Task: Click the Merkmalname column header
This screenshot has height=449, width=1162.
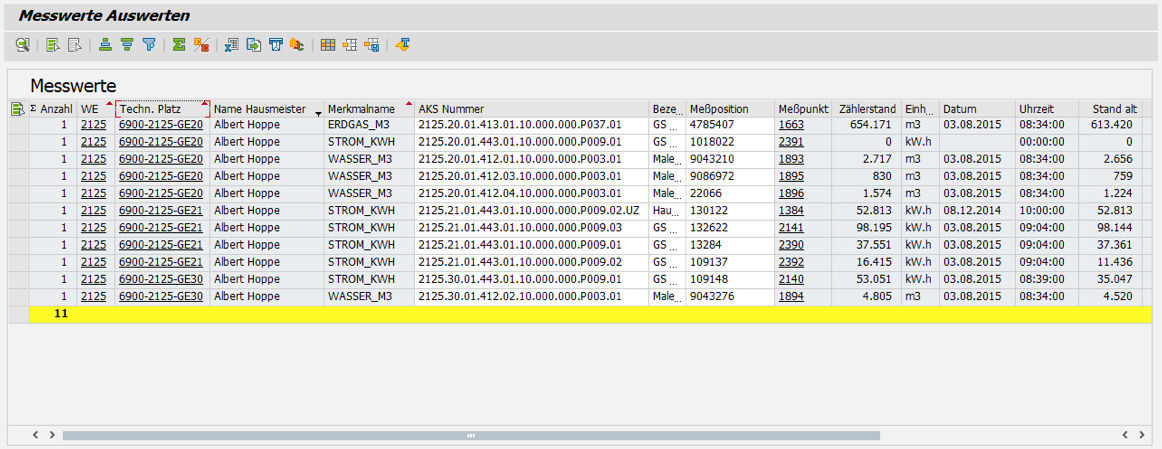Action: (361, 109)
